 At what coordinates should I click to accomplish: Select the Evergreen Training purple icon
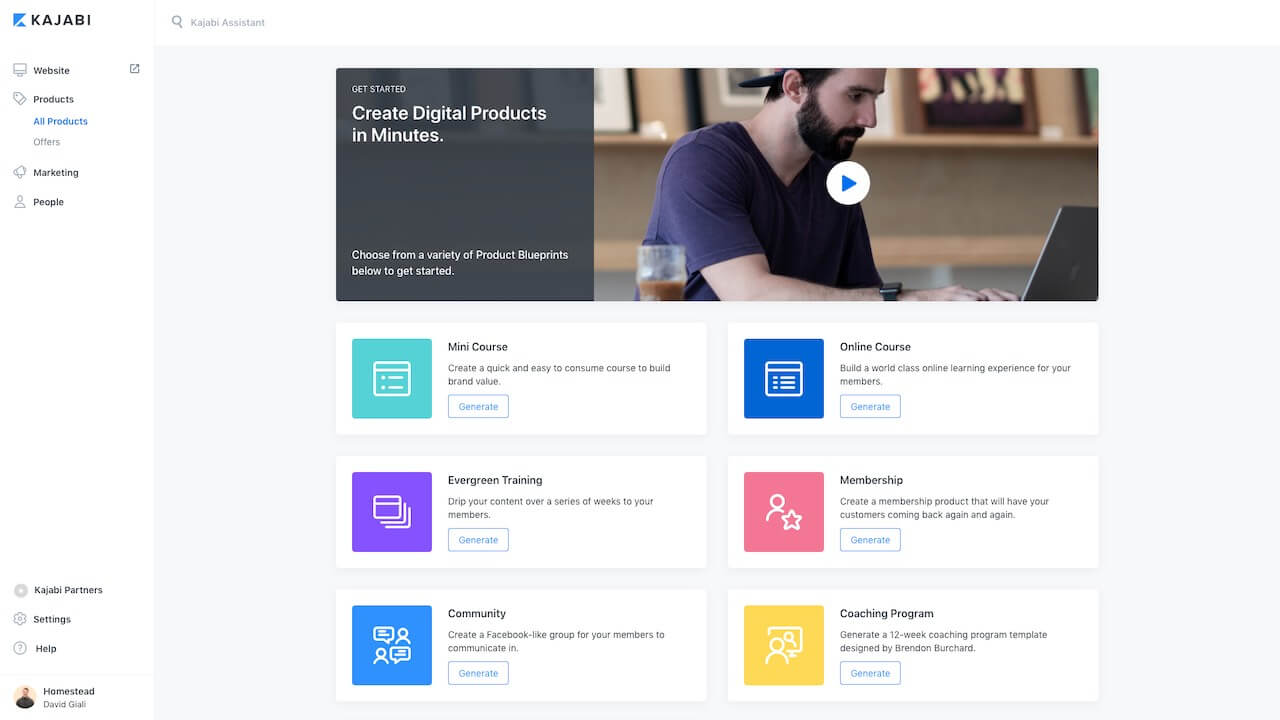tap(392, 512)
